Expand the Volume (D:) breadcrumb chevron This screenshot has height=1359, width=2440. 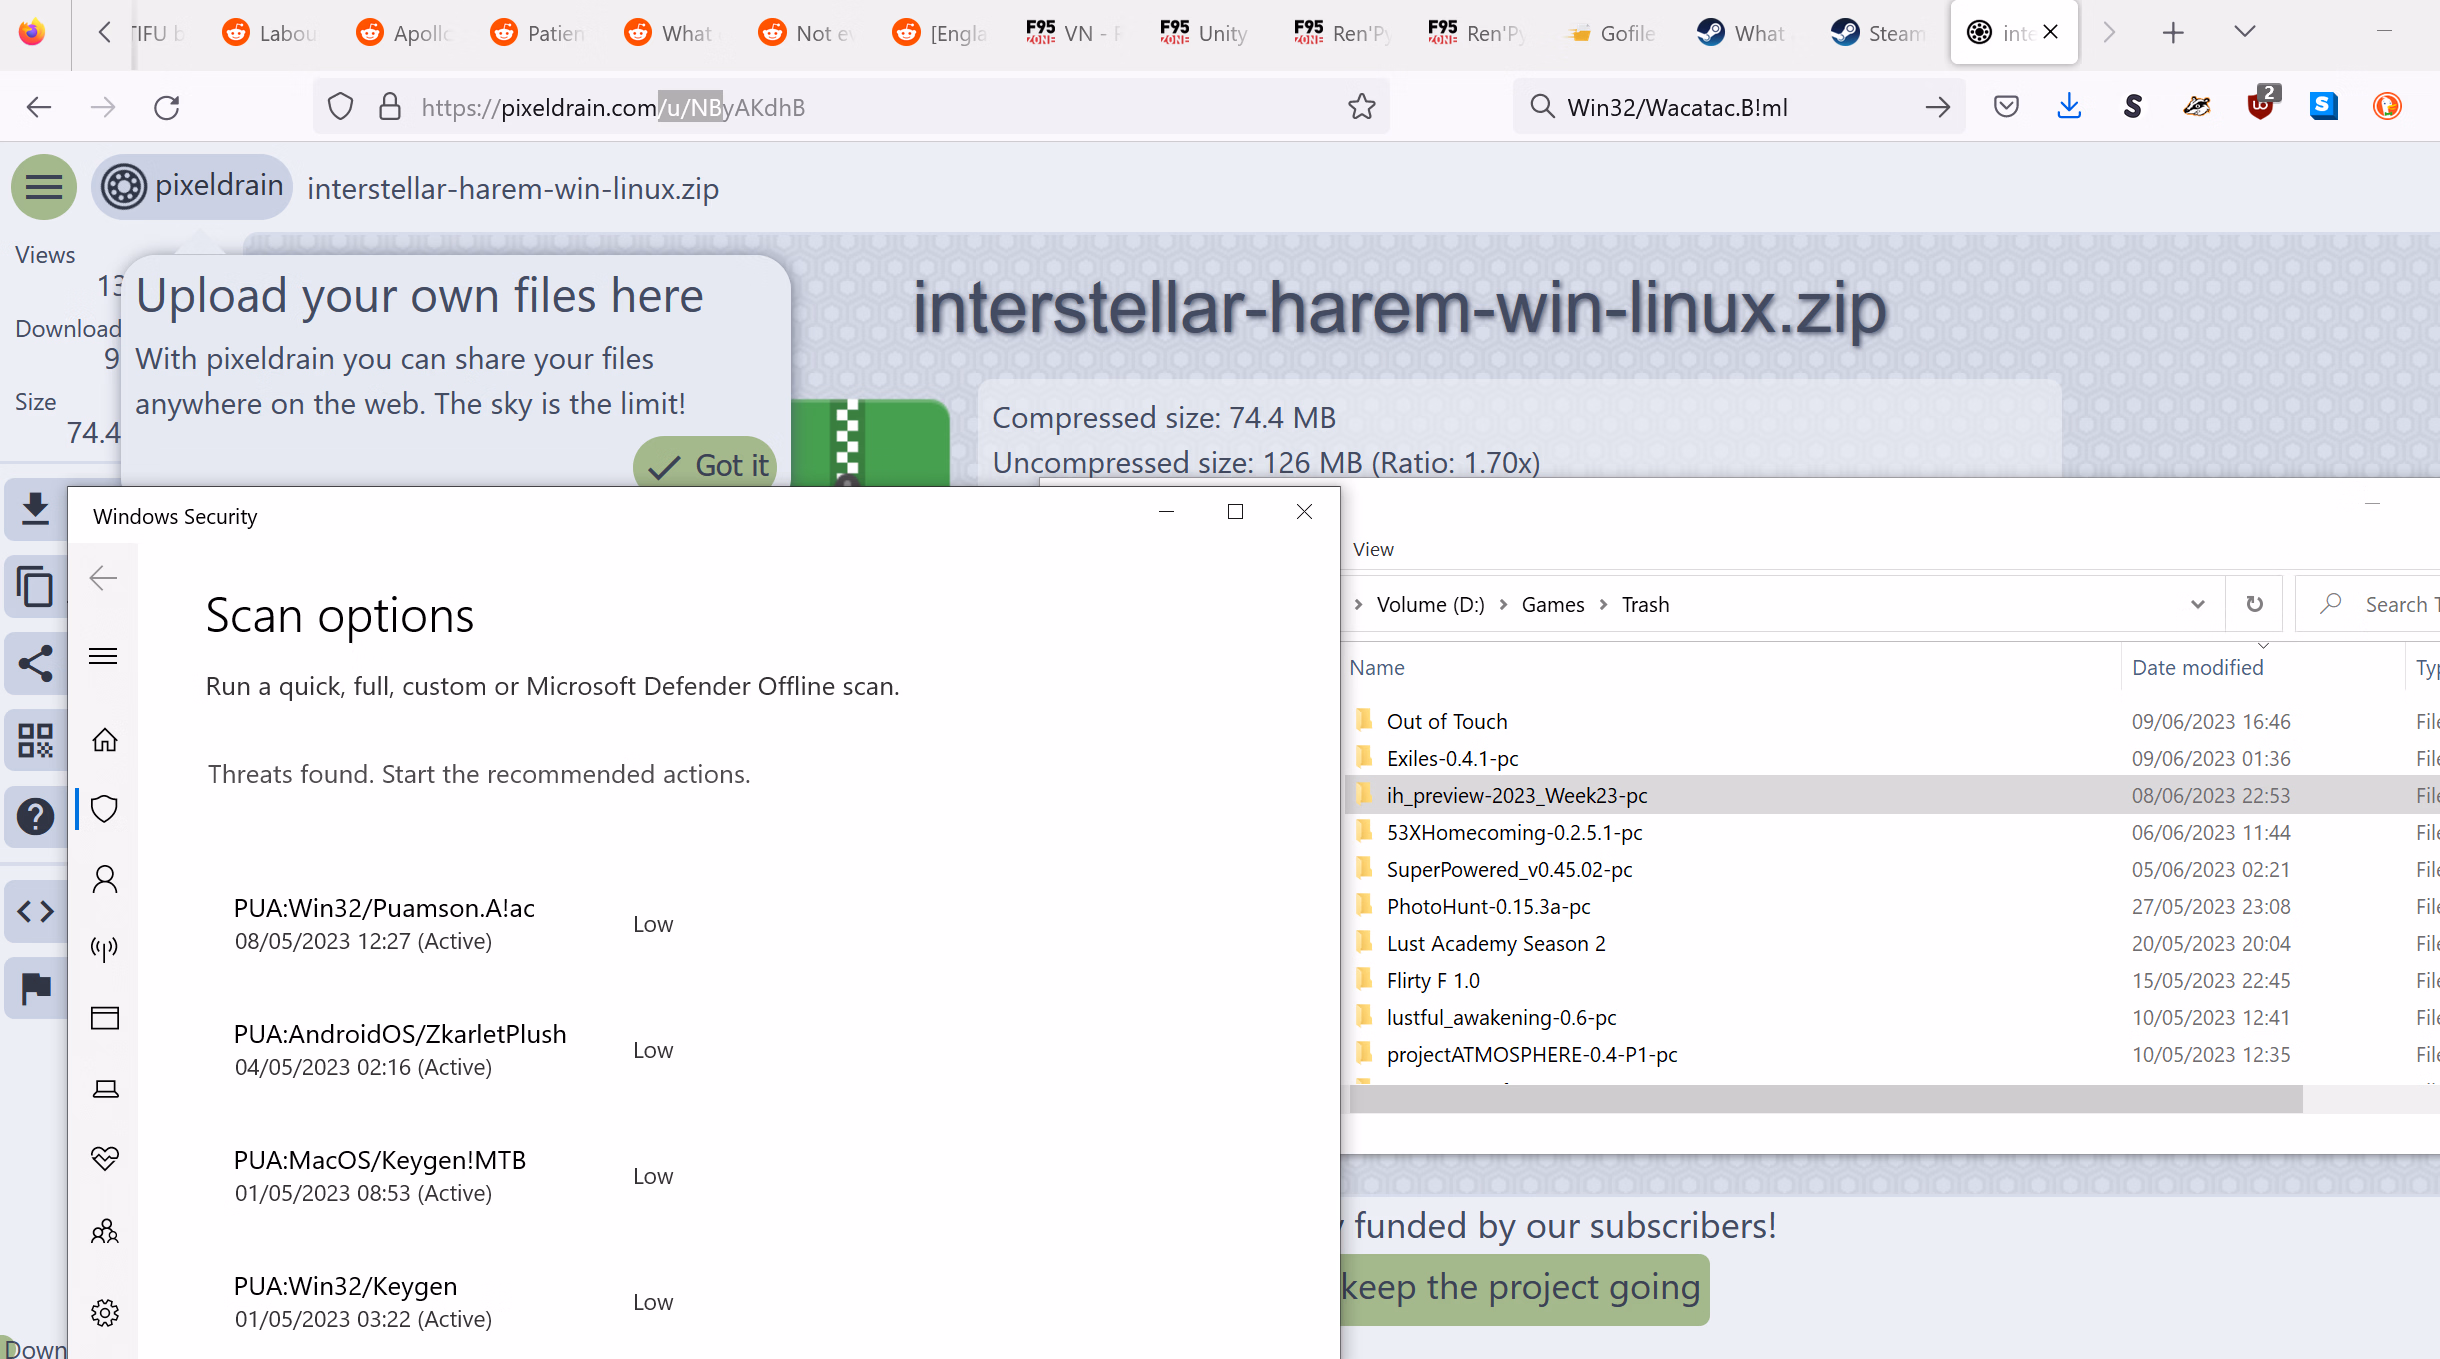point(1502,604)
